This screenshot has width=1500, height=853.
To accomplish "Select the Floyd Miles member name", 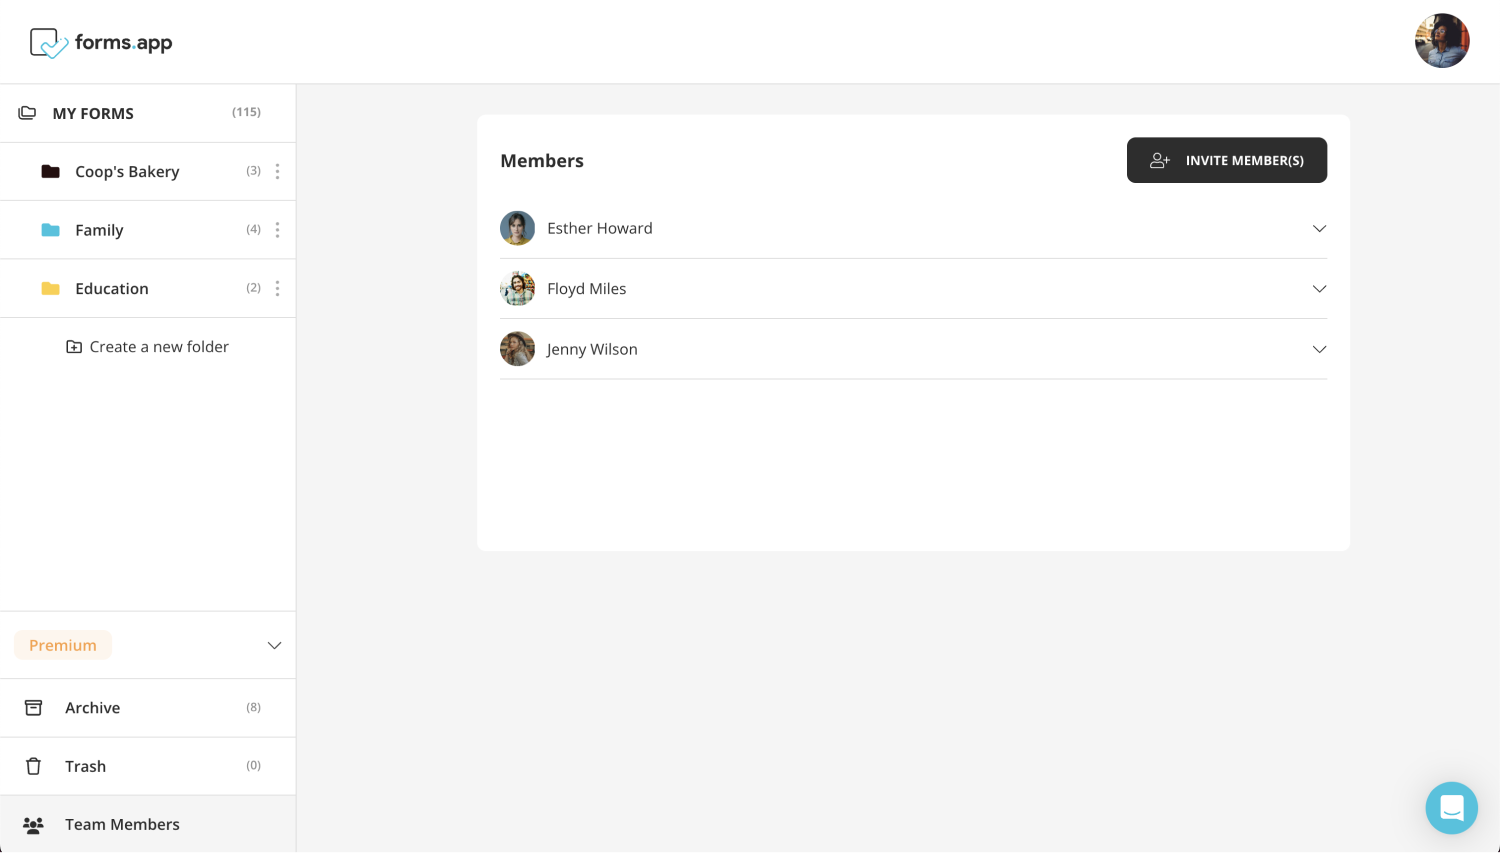I will click(587, 289).
